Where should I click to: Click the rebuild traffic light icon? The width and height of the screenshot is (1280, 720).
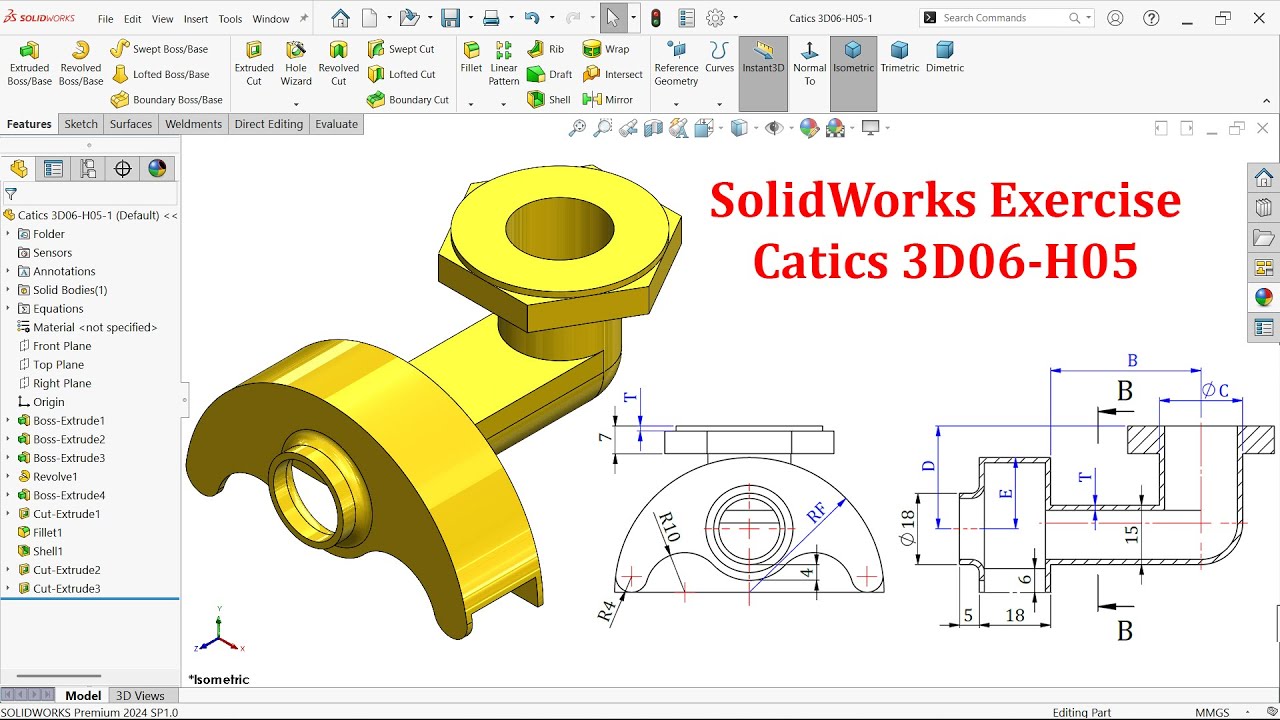[656, 18]
